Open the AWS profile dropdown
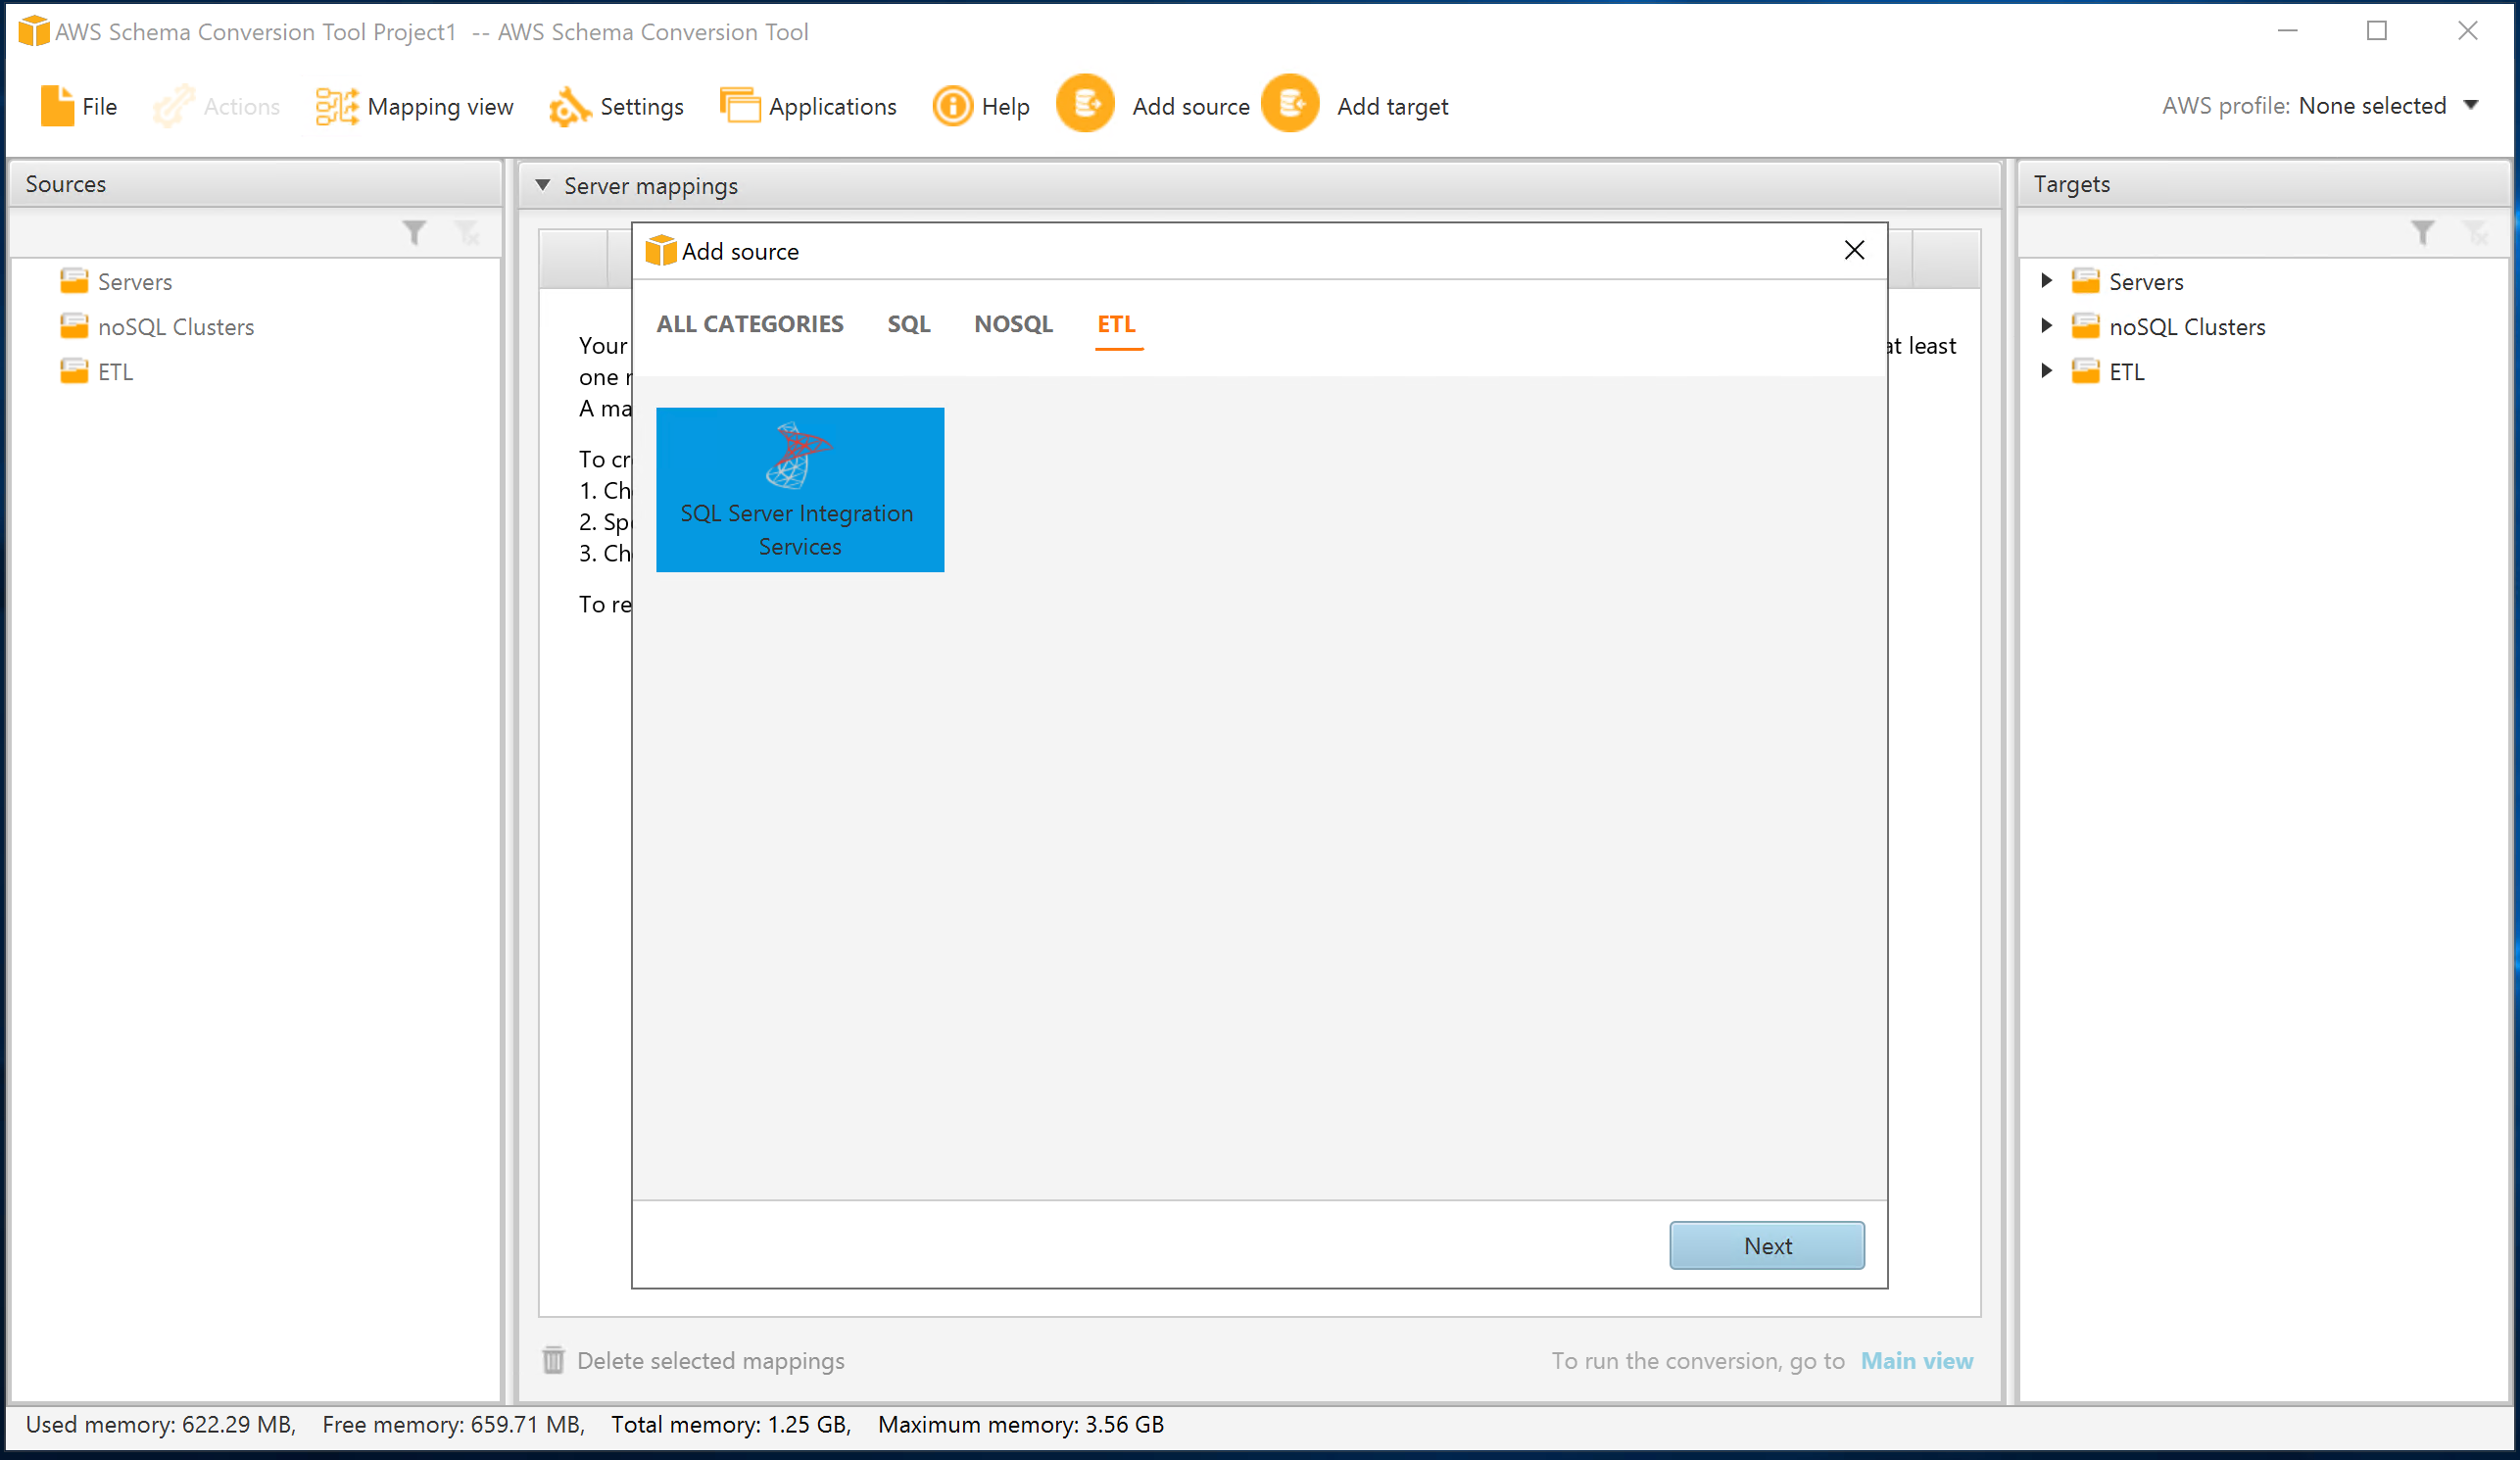This screenshot has width=2520, height=1460. 2472,105
